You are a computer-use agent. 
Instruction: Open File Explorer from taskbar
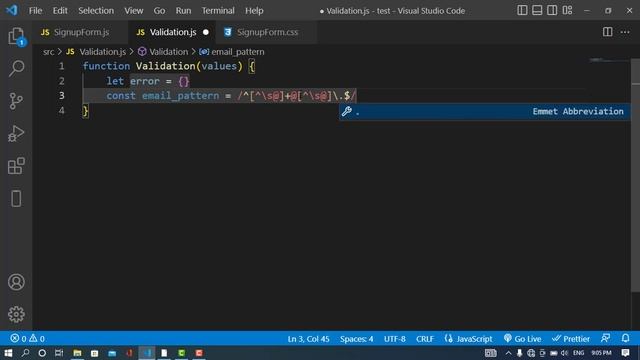(x=77, y=353)
